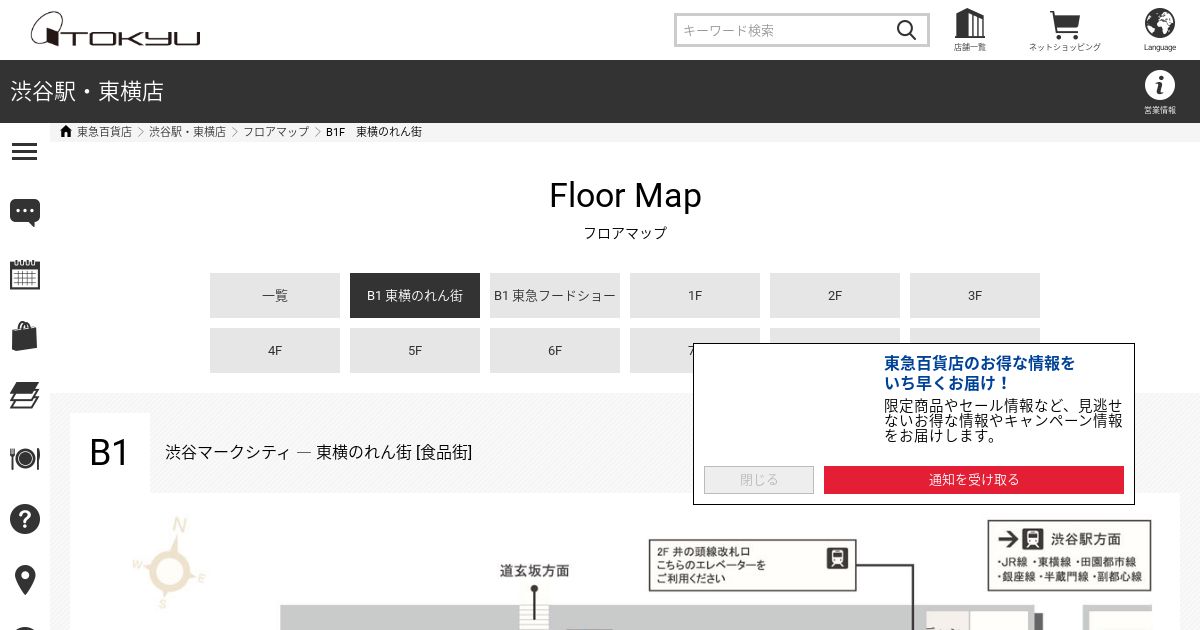The image size is (1200, 630).
Task: Click the map pin location icon
Action: pos(24,580)
